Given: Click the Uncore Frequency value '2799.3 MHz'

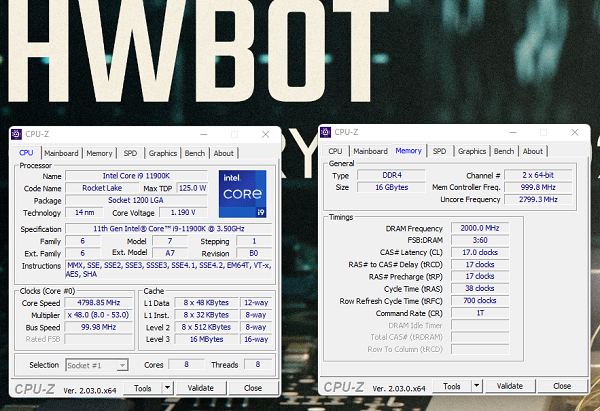Looking at the screenshot, I should pyautogui.click(x=538, y=199).
